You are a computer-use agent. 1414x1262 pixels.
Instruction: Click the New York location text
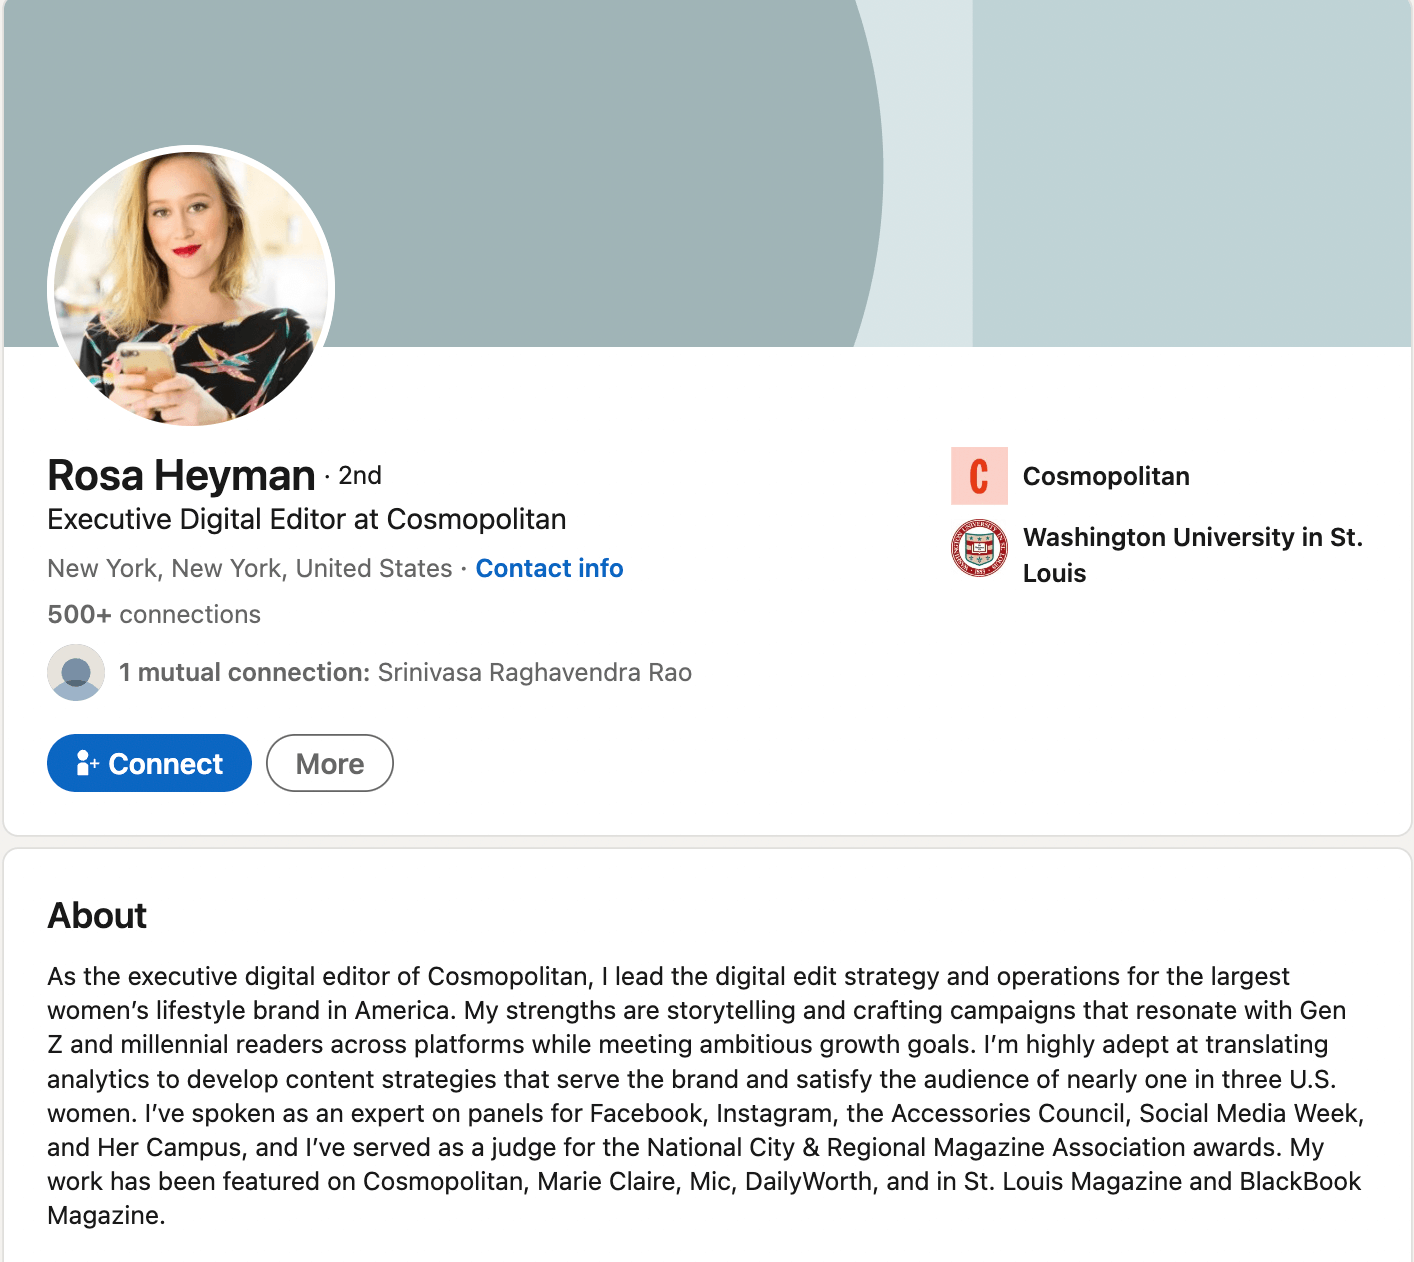pyautogui.click(x=250, y=568)
